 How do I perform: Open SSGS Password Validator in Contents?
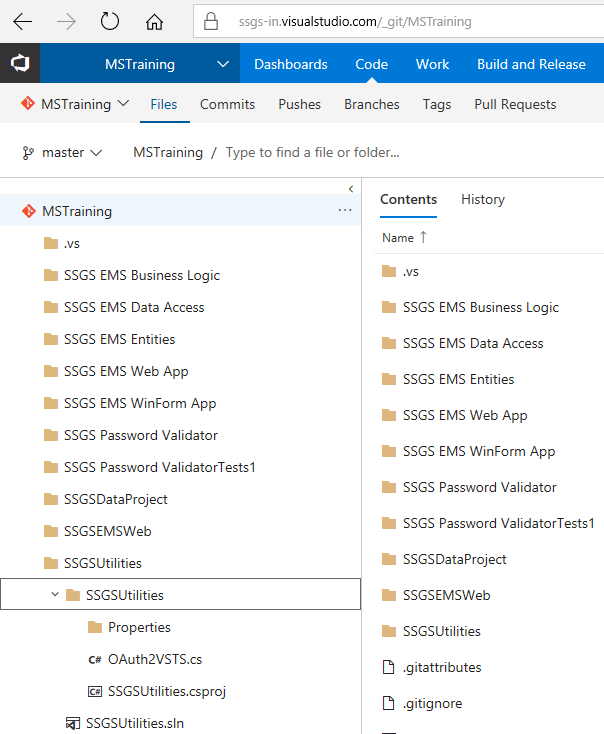[479, 487]
